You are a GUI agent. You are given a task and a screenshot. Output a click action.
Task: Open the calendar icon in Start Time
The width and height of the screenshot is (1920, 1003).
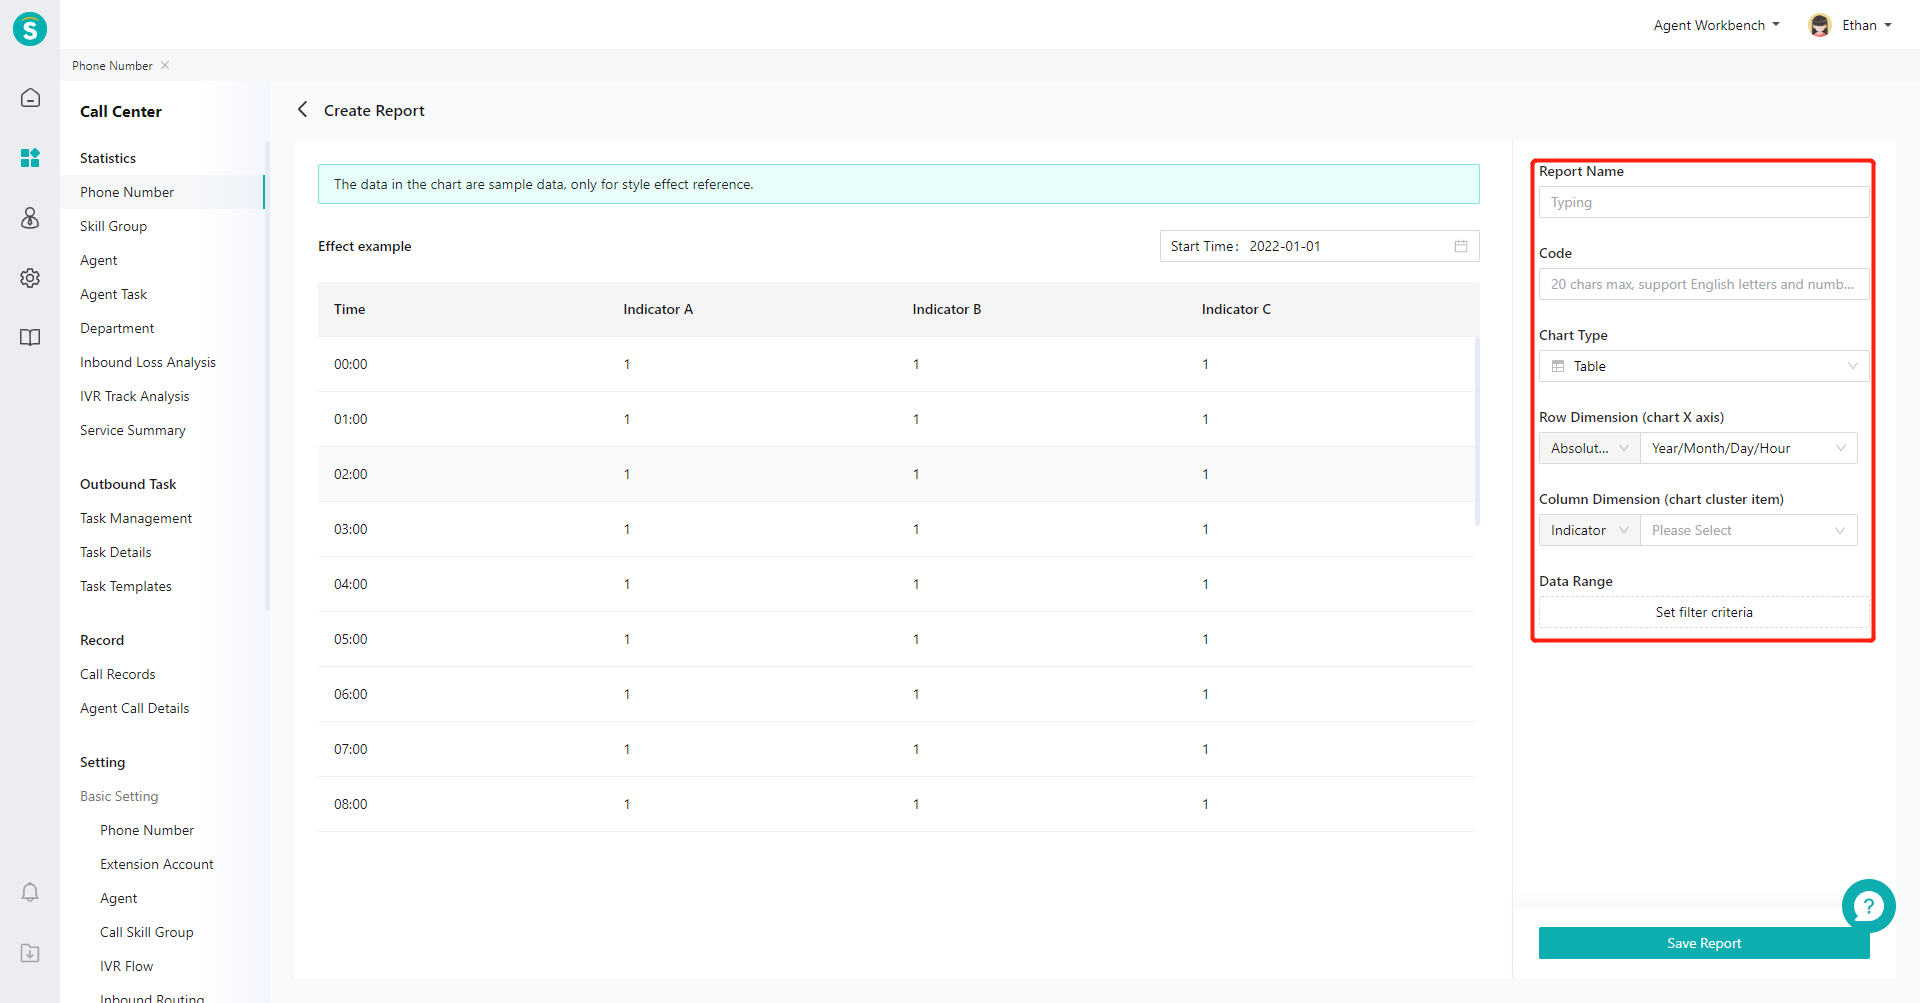1461,246
